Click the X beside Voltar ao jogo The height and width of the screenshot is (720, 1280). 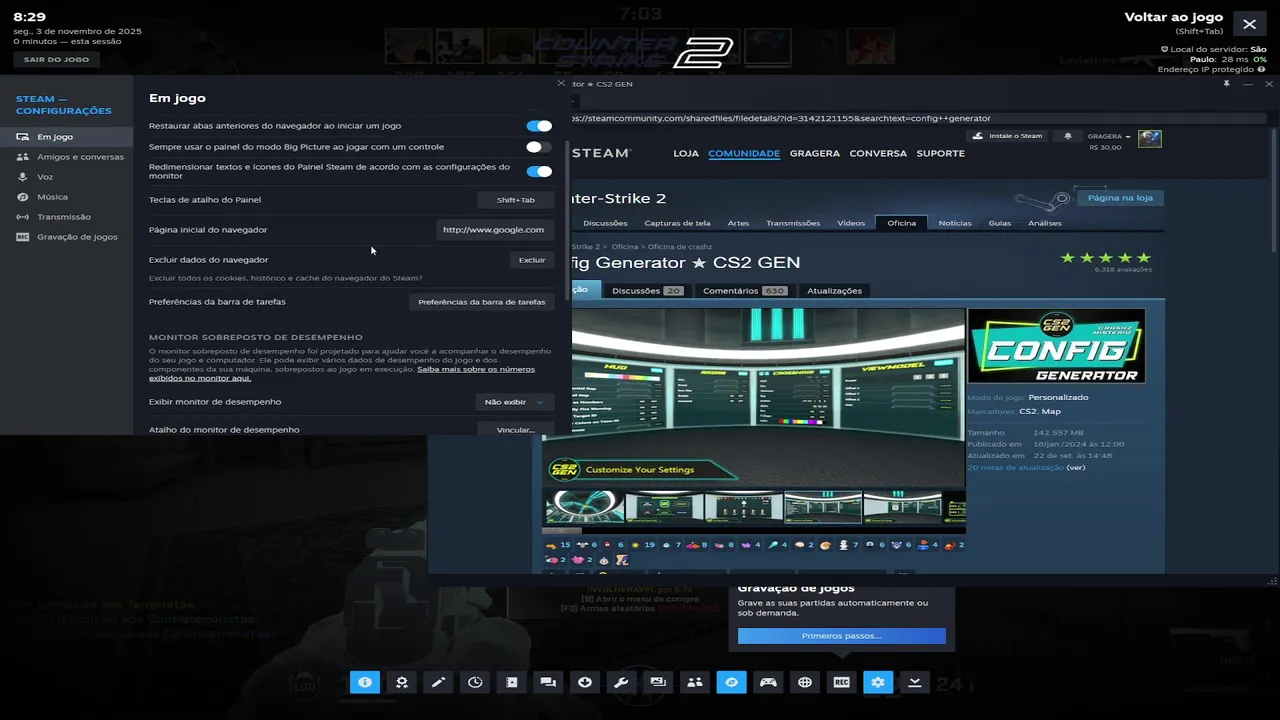(x=1249, y=24)
